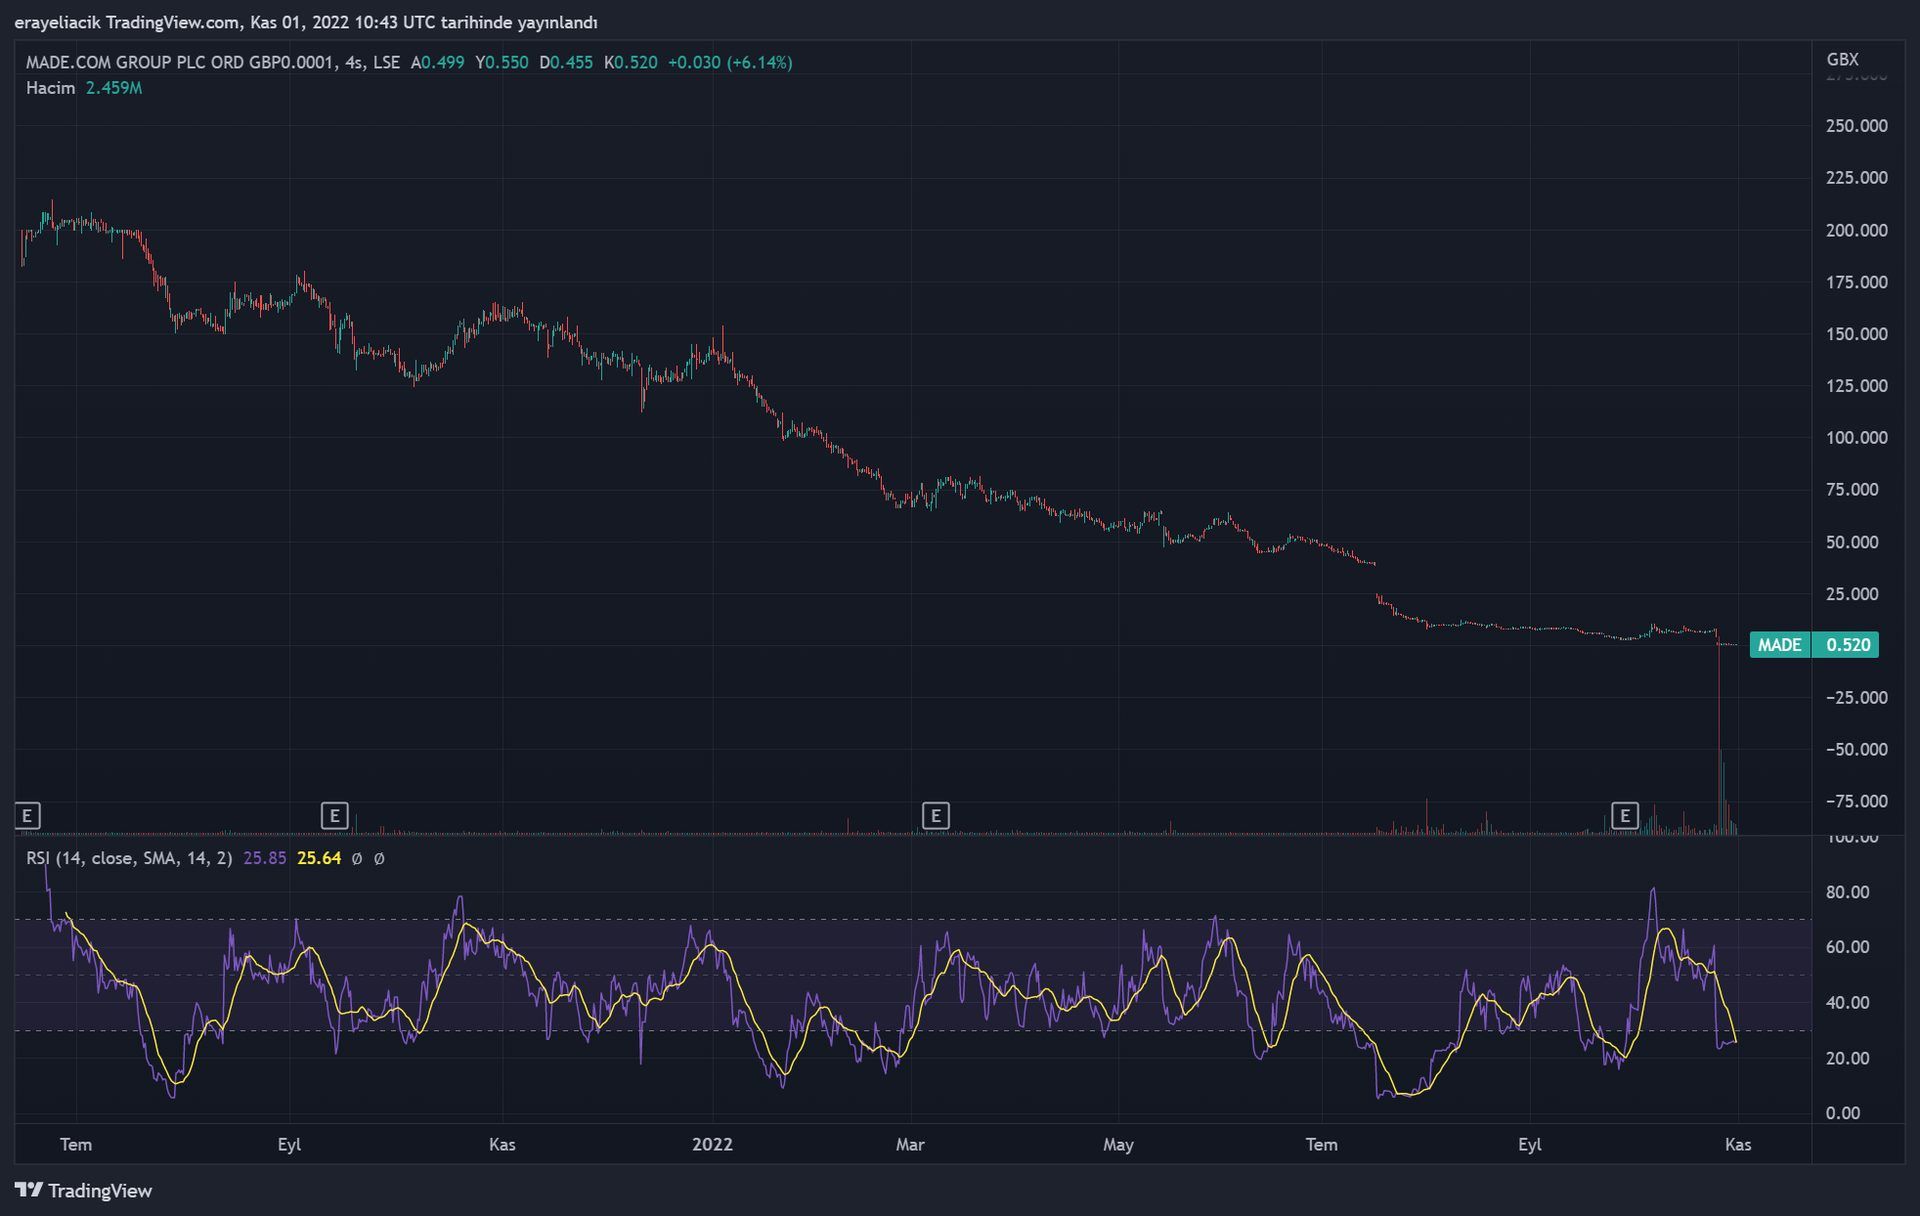Click the open value A0.499

(x=438, y=62)
